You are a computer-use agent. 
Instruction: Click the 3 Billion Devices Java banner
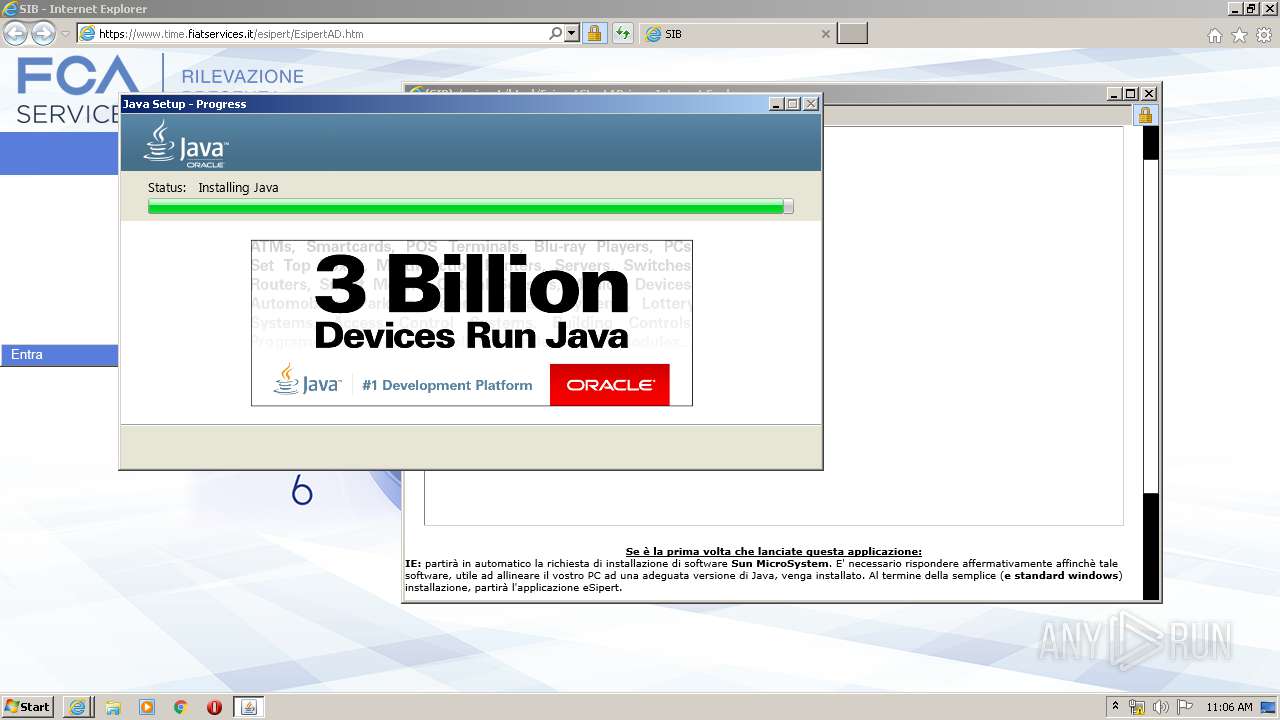pos(471,323)
